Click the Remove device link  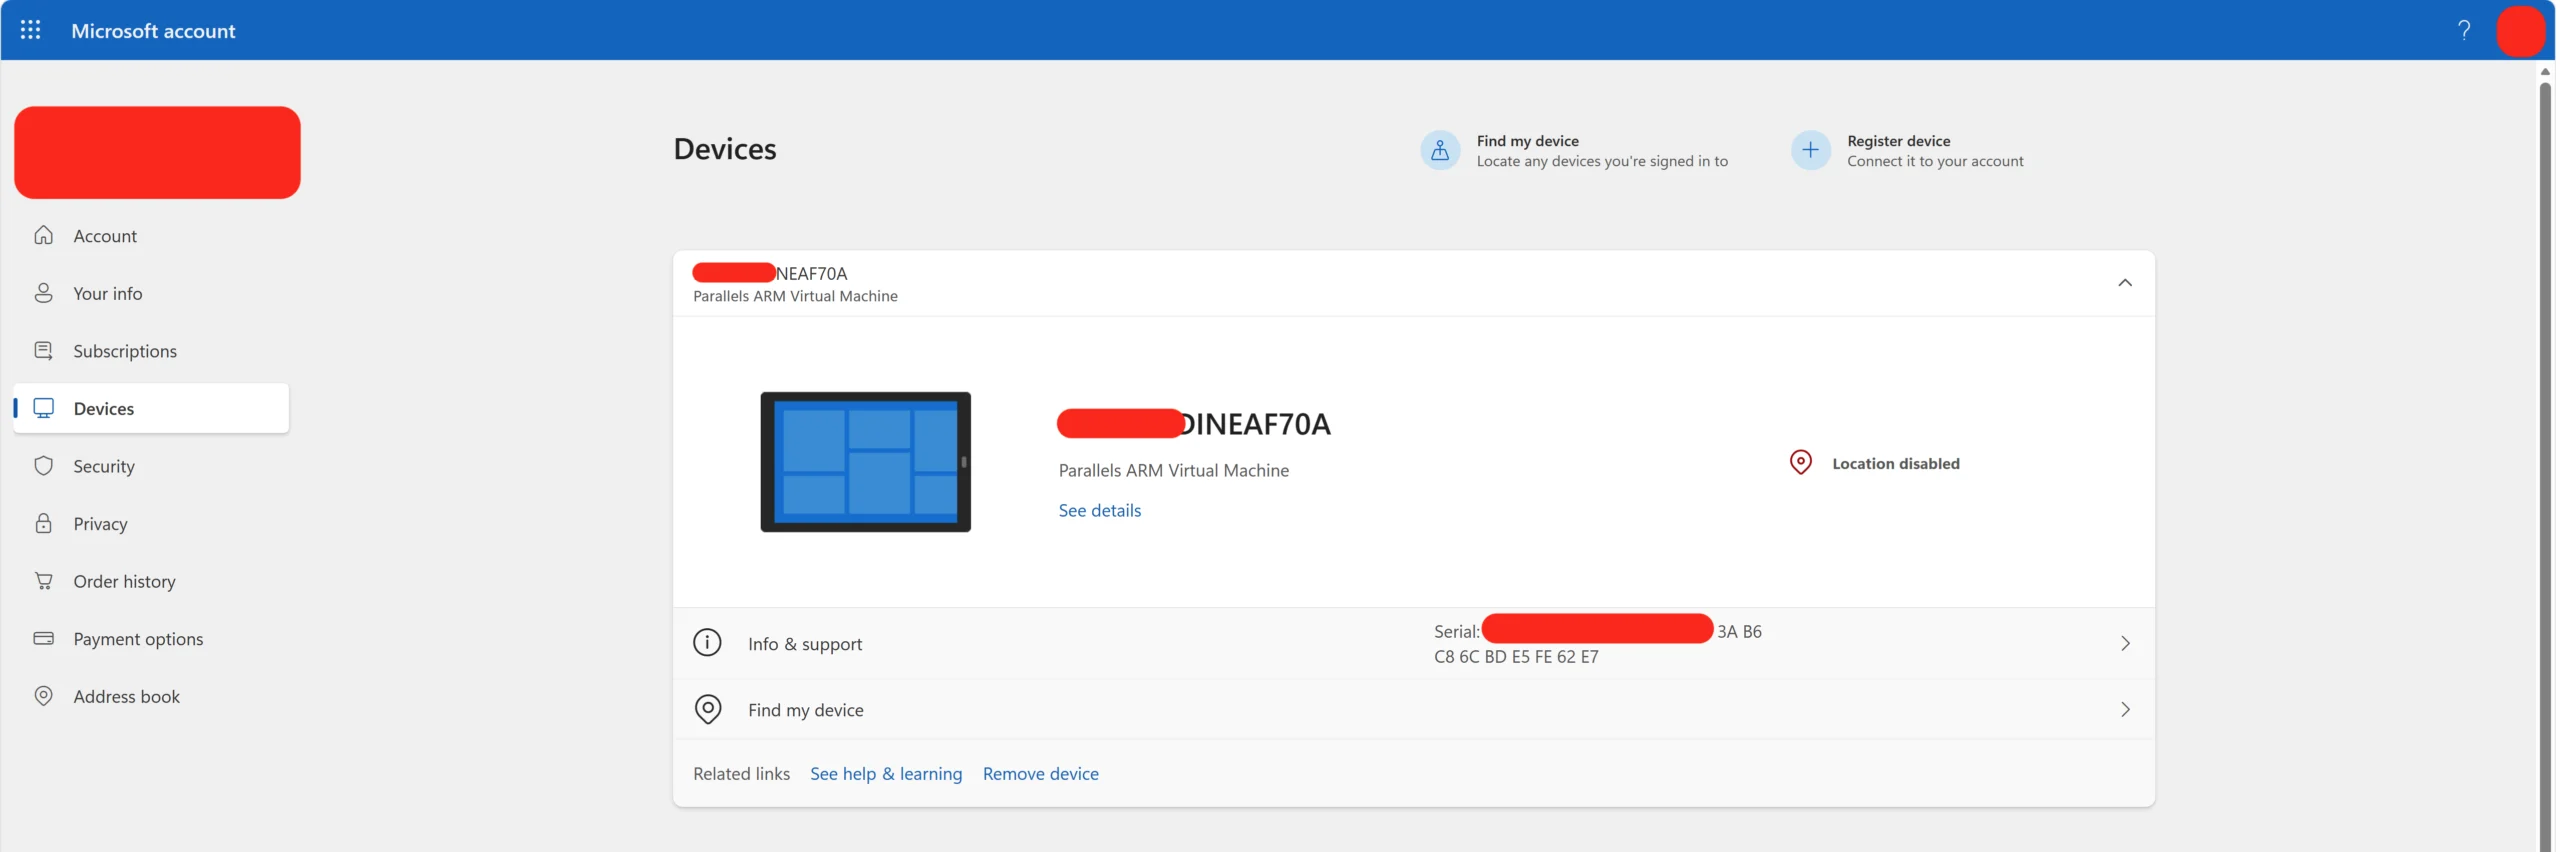[x=1040, y=773]
